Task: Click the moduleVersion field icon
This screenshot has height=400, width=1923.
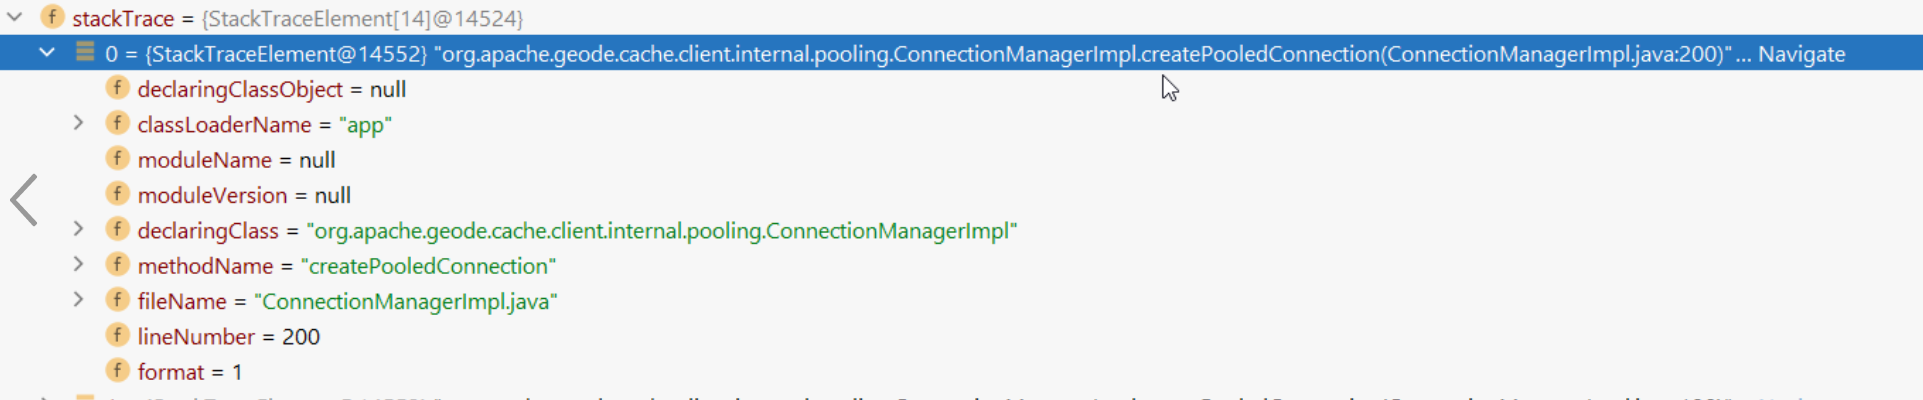Action: coord(118,194)
